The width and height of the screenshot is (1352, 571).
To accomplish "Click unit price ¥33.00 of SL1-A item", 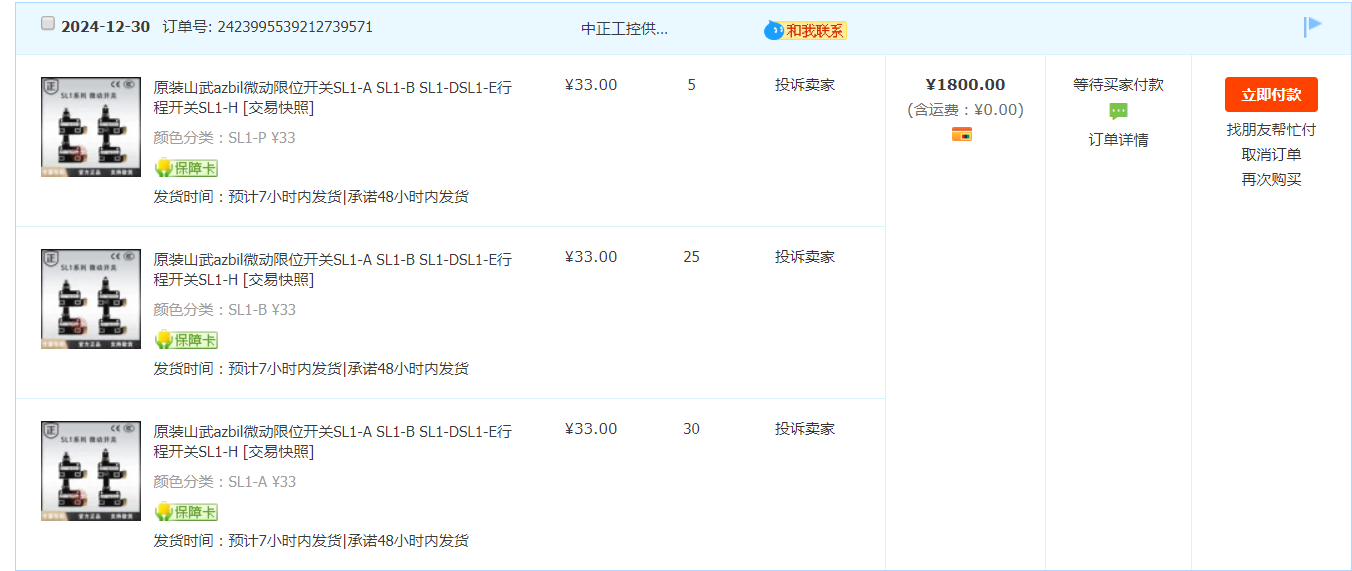I will 591,429.
